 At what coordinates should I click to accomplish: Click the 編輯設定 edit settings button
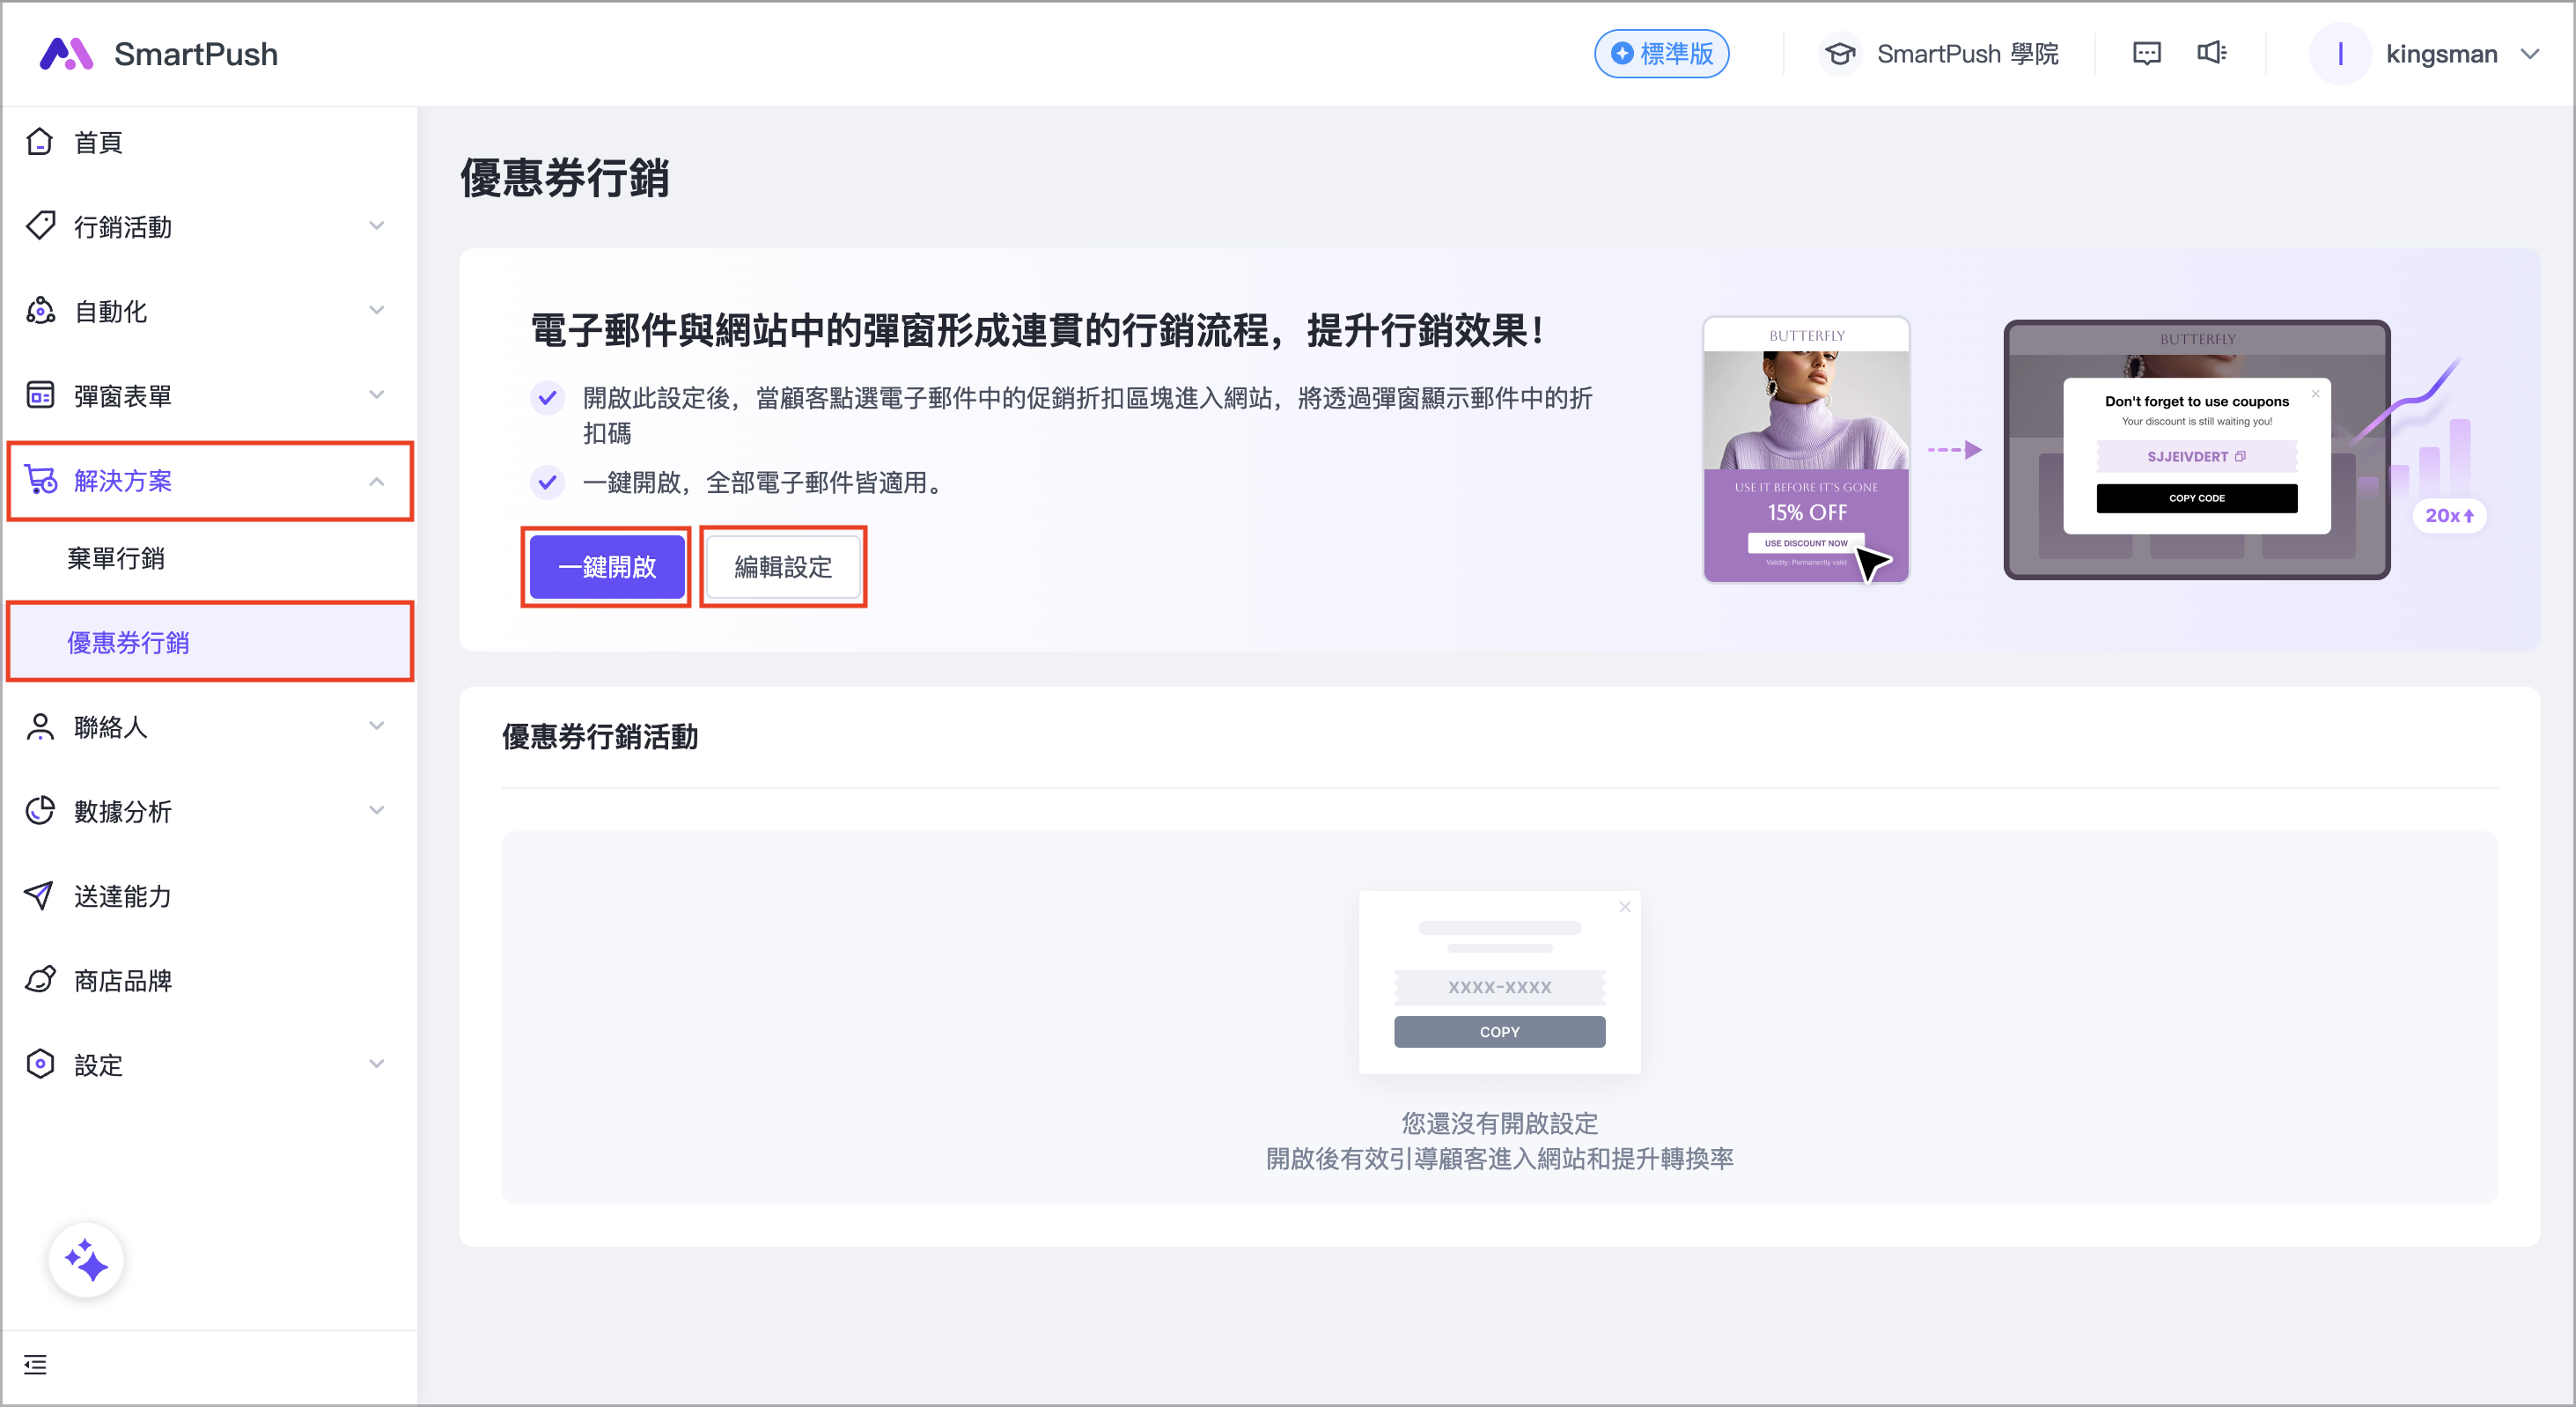pyautogui.click(x=782, y=567)
